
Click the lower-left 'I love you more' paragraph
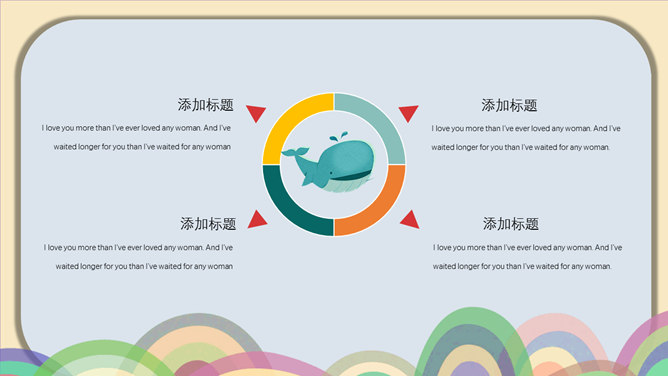point(138,257)
